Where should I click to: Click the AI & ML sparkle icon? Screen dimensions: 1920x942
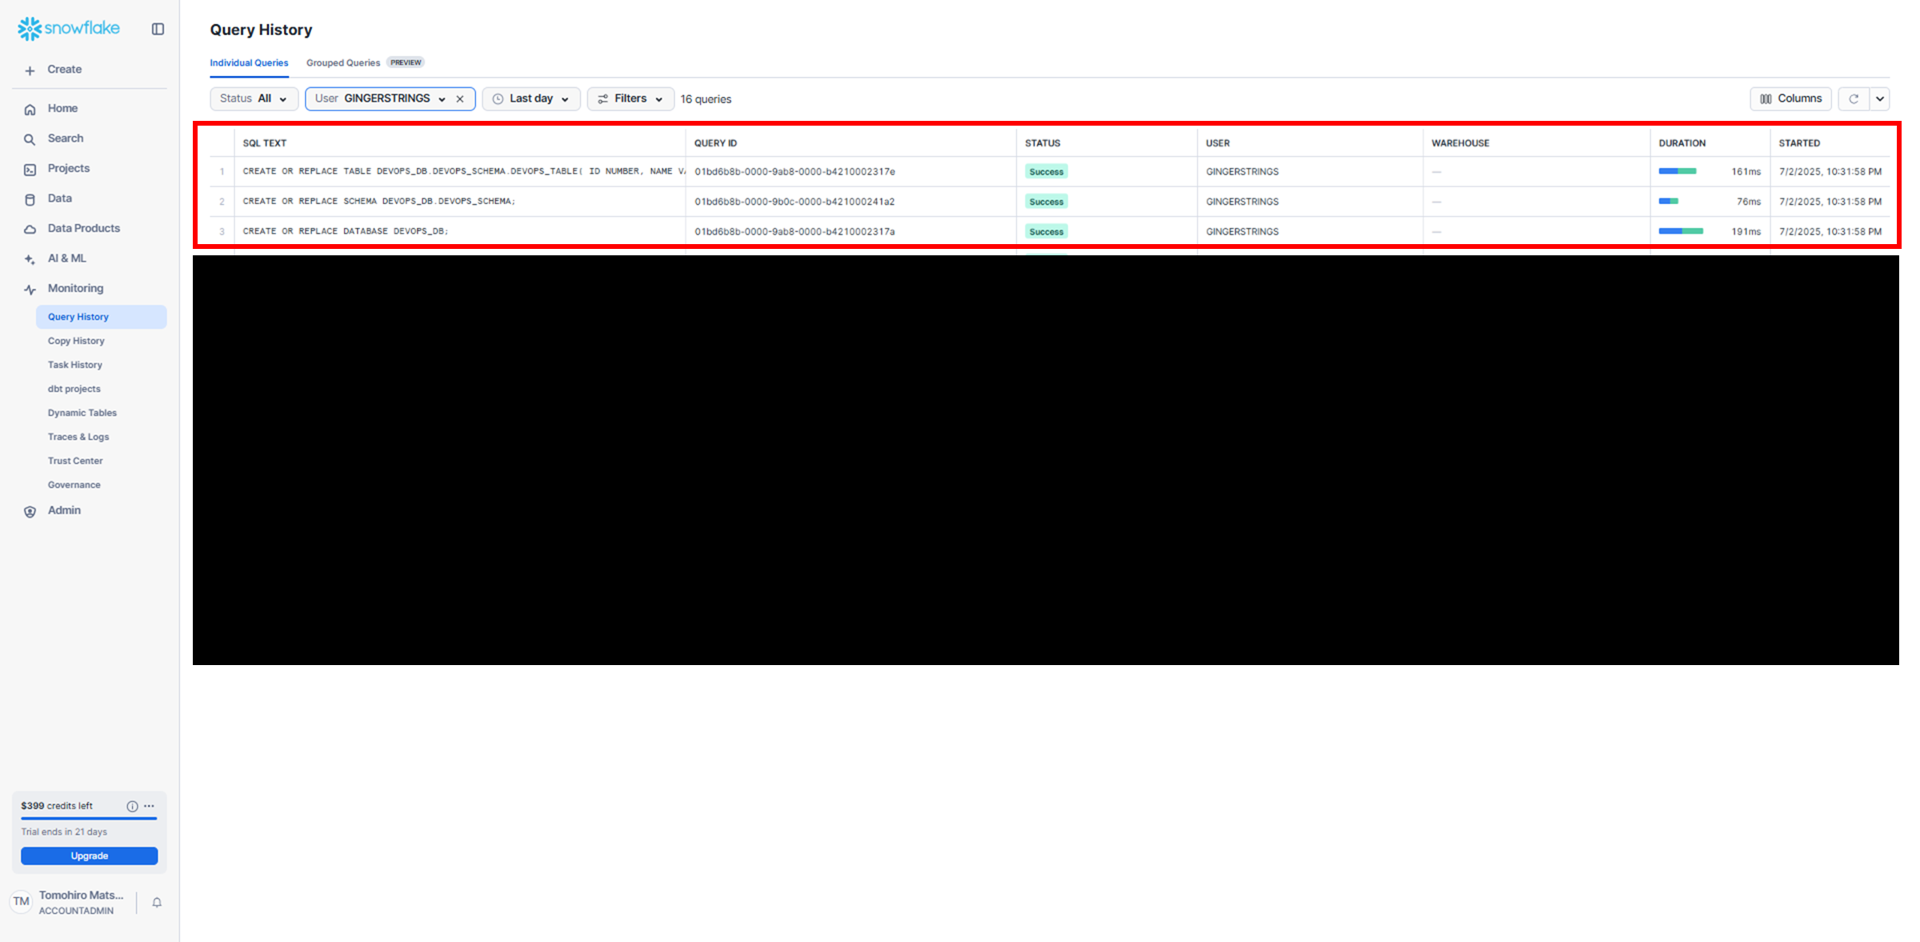point(30,259)
